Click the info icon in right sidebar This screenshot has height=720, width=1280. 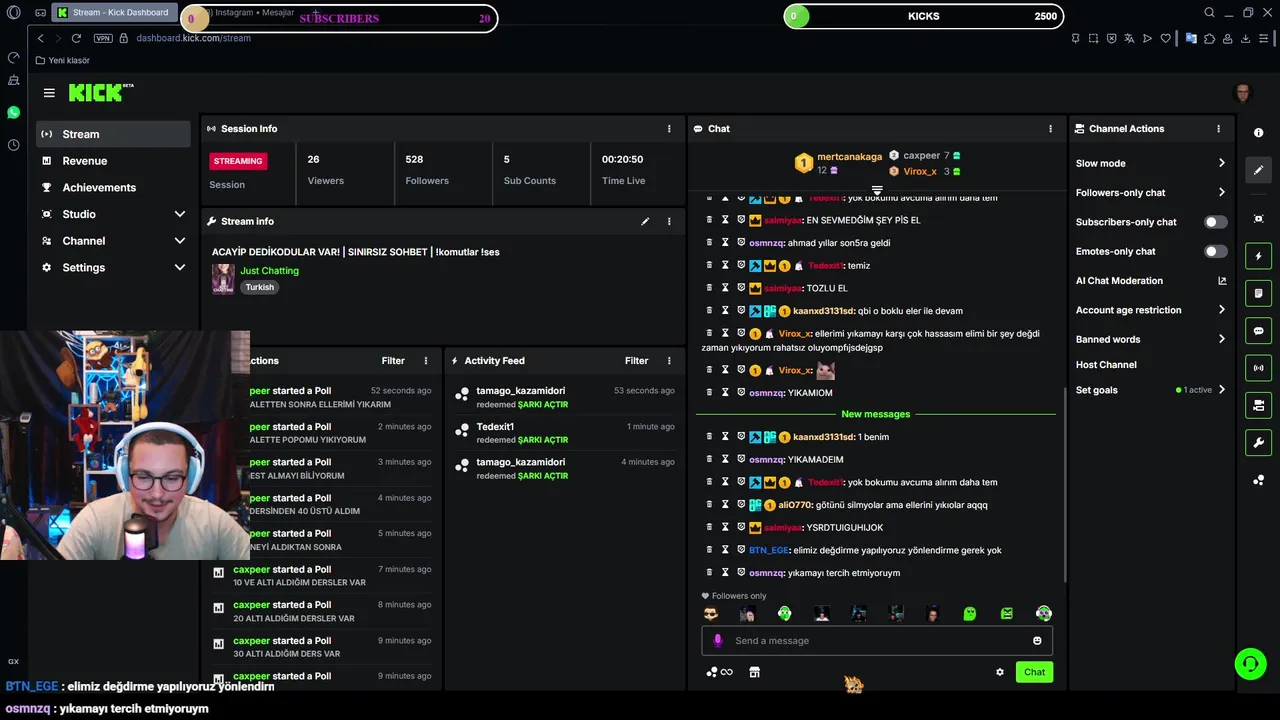[x=1258, y=133]
